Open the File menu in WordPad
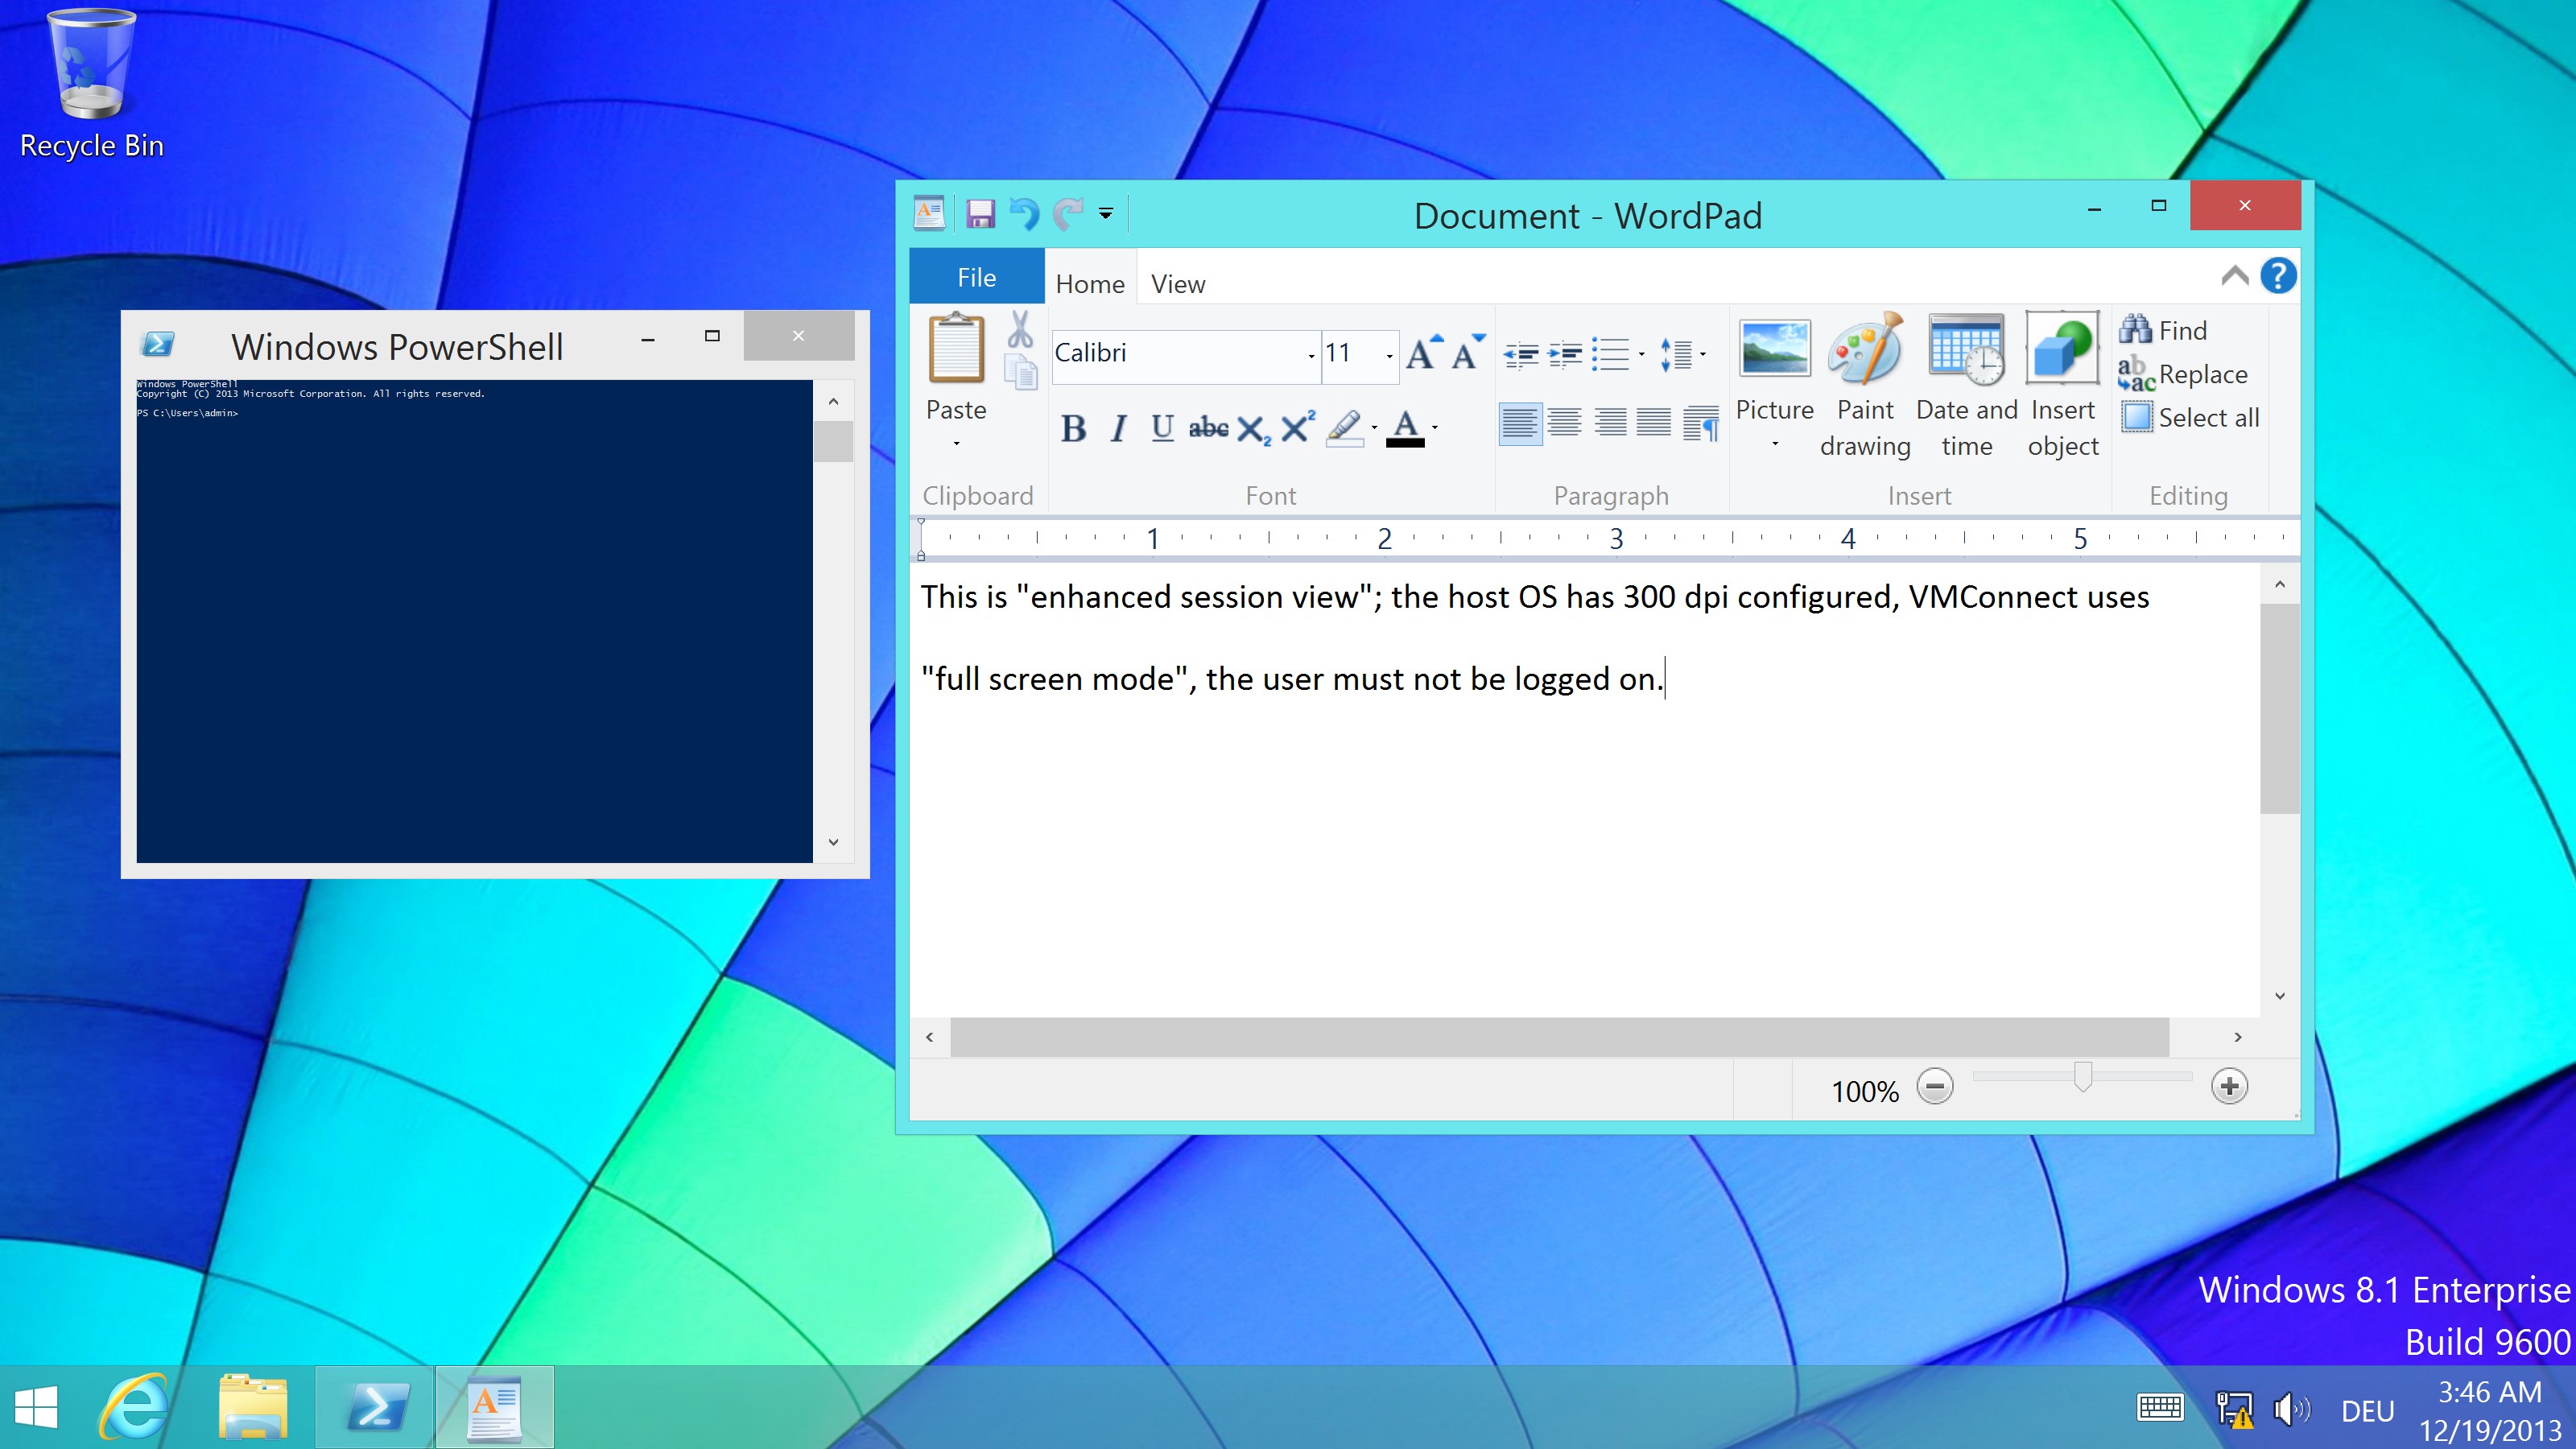 click(976, 277)
